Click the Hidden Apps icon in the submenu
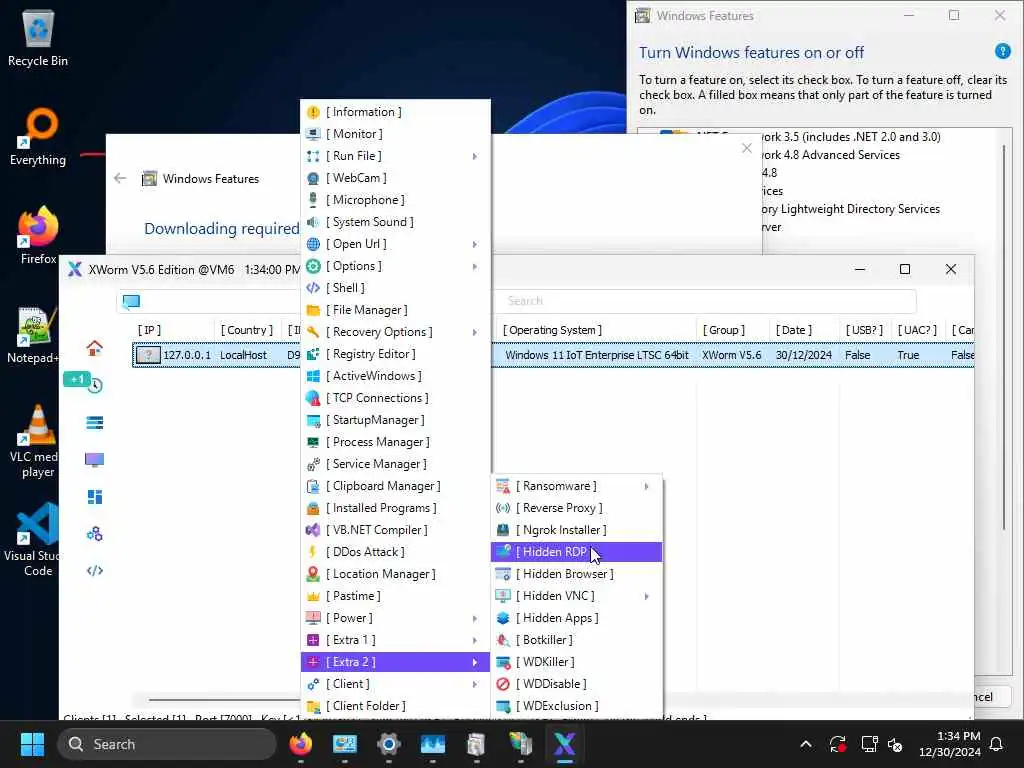The height and width of the screenshot is (768, 1024). pos(503,618)
